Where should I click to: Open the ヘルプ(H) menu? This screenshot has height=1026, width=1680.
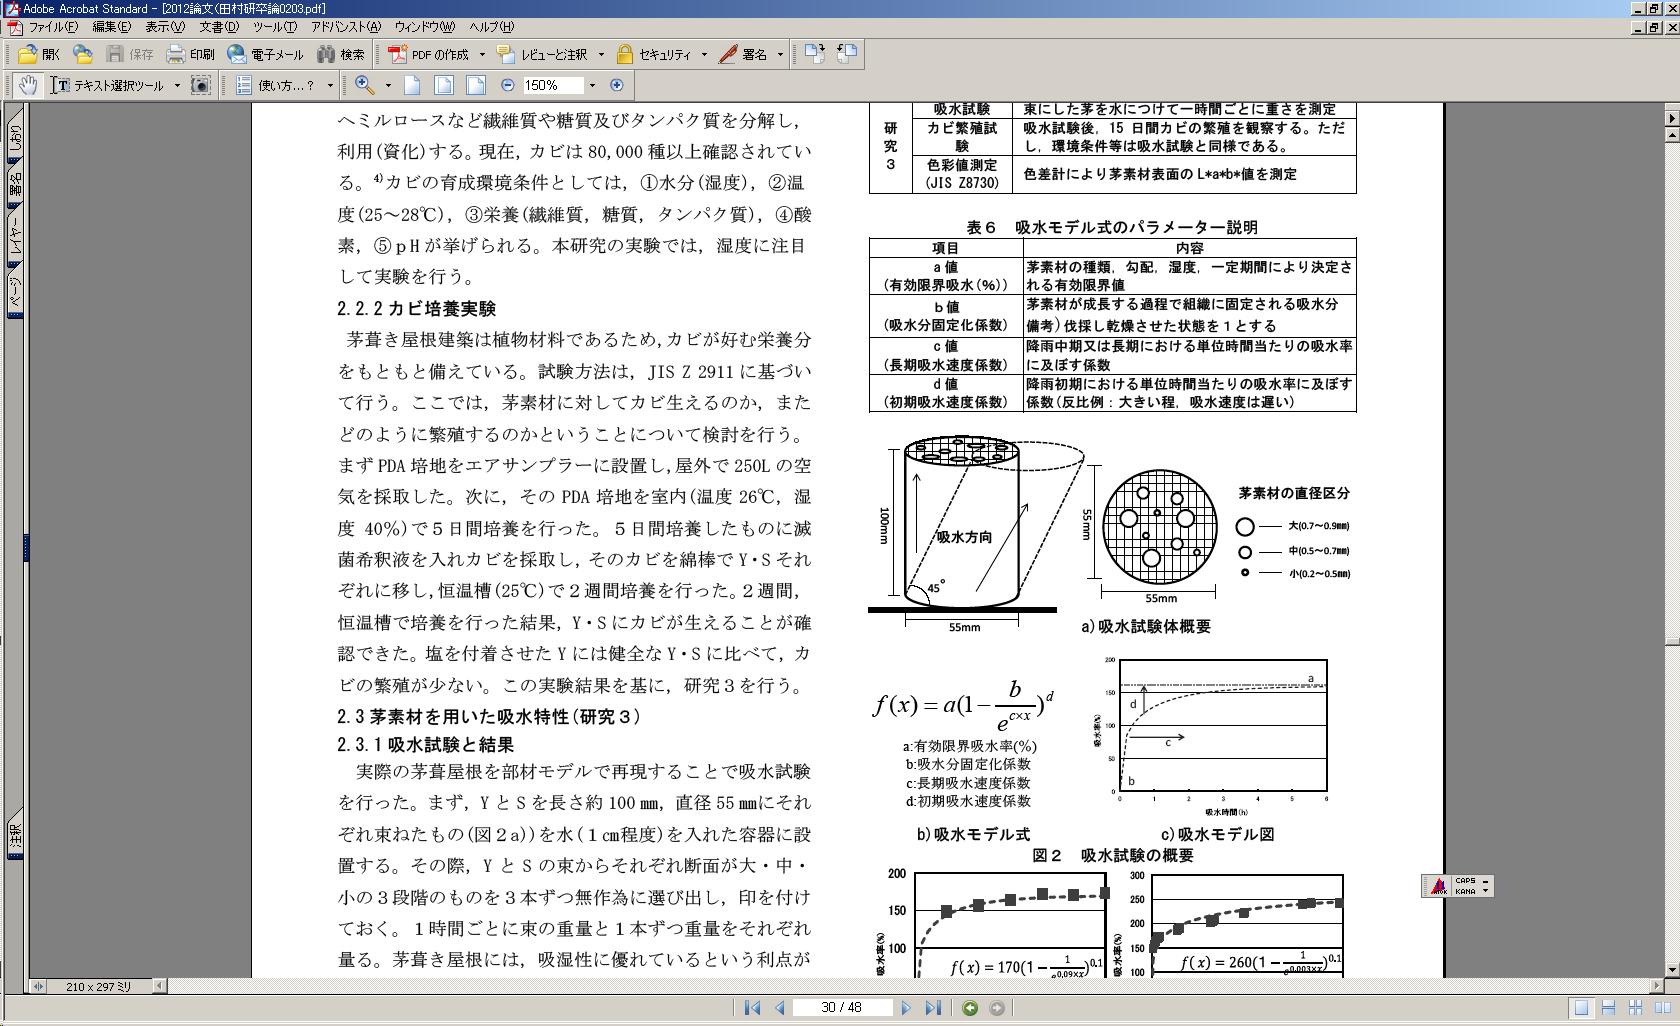pos(491,27)
